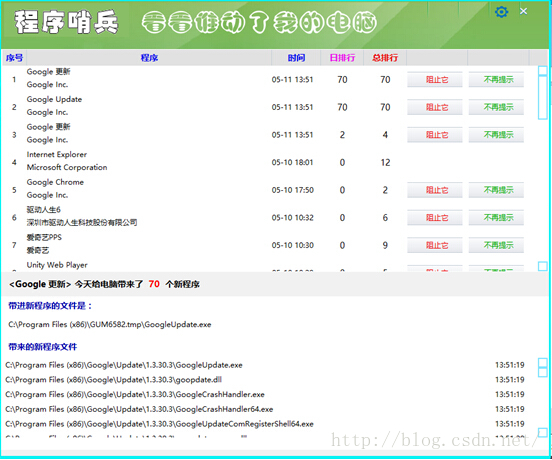Screen dimensions: 552x460
Task: Select the goopdate.dll file entry
Action: pyautogui.click(x=113, y=380)
